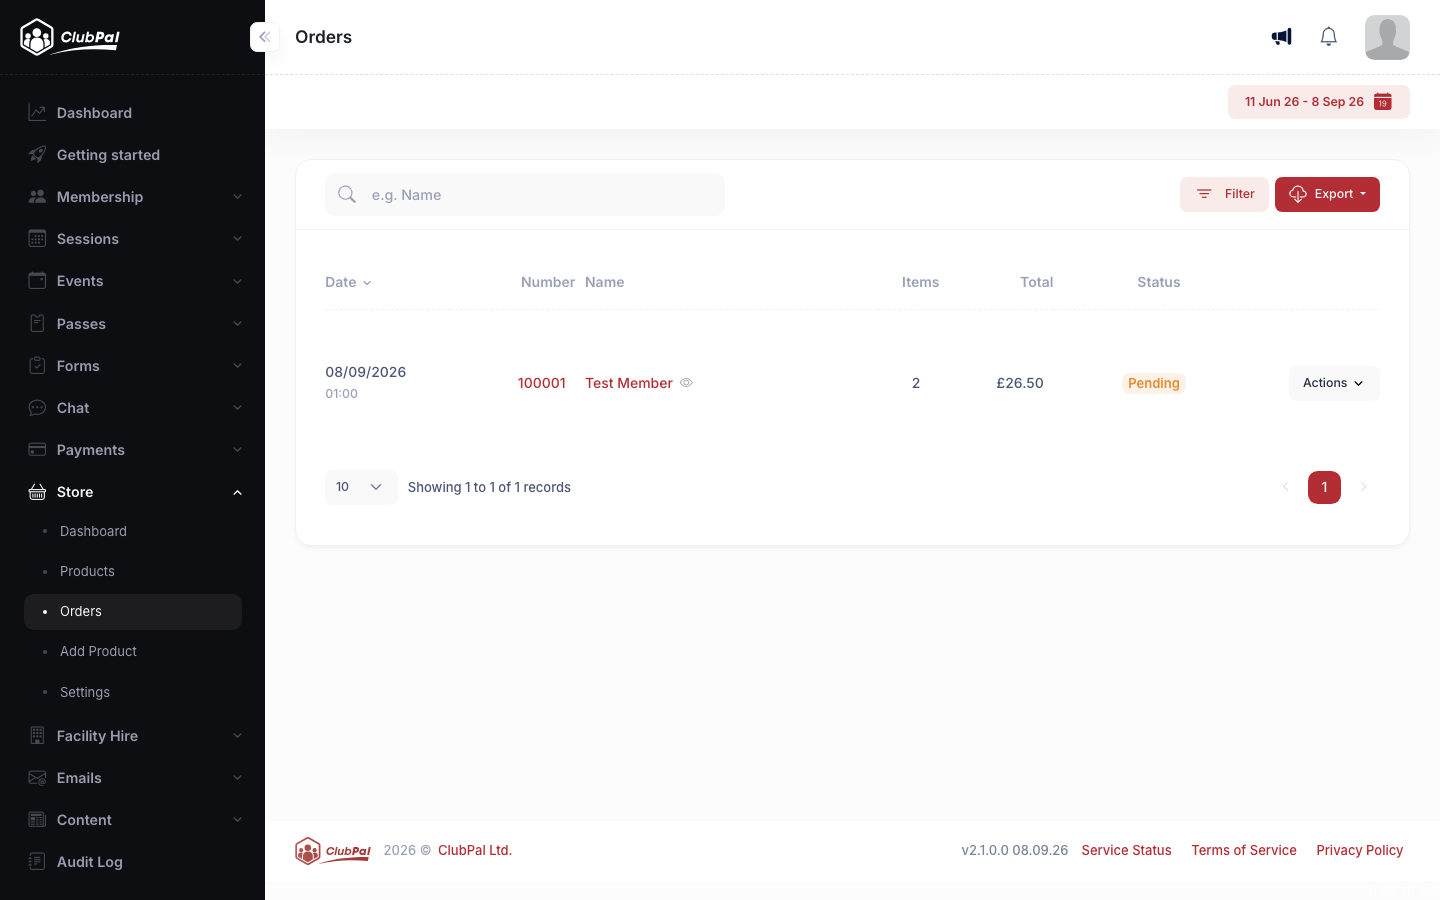Open the Service Status link
1440x900 pixels.
click(1126, 850)
